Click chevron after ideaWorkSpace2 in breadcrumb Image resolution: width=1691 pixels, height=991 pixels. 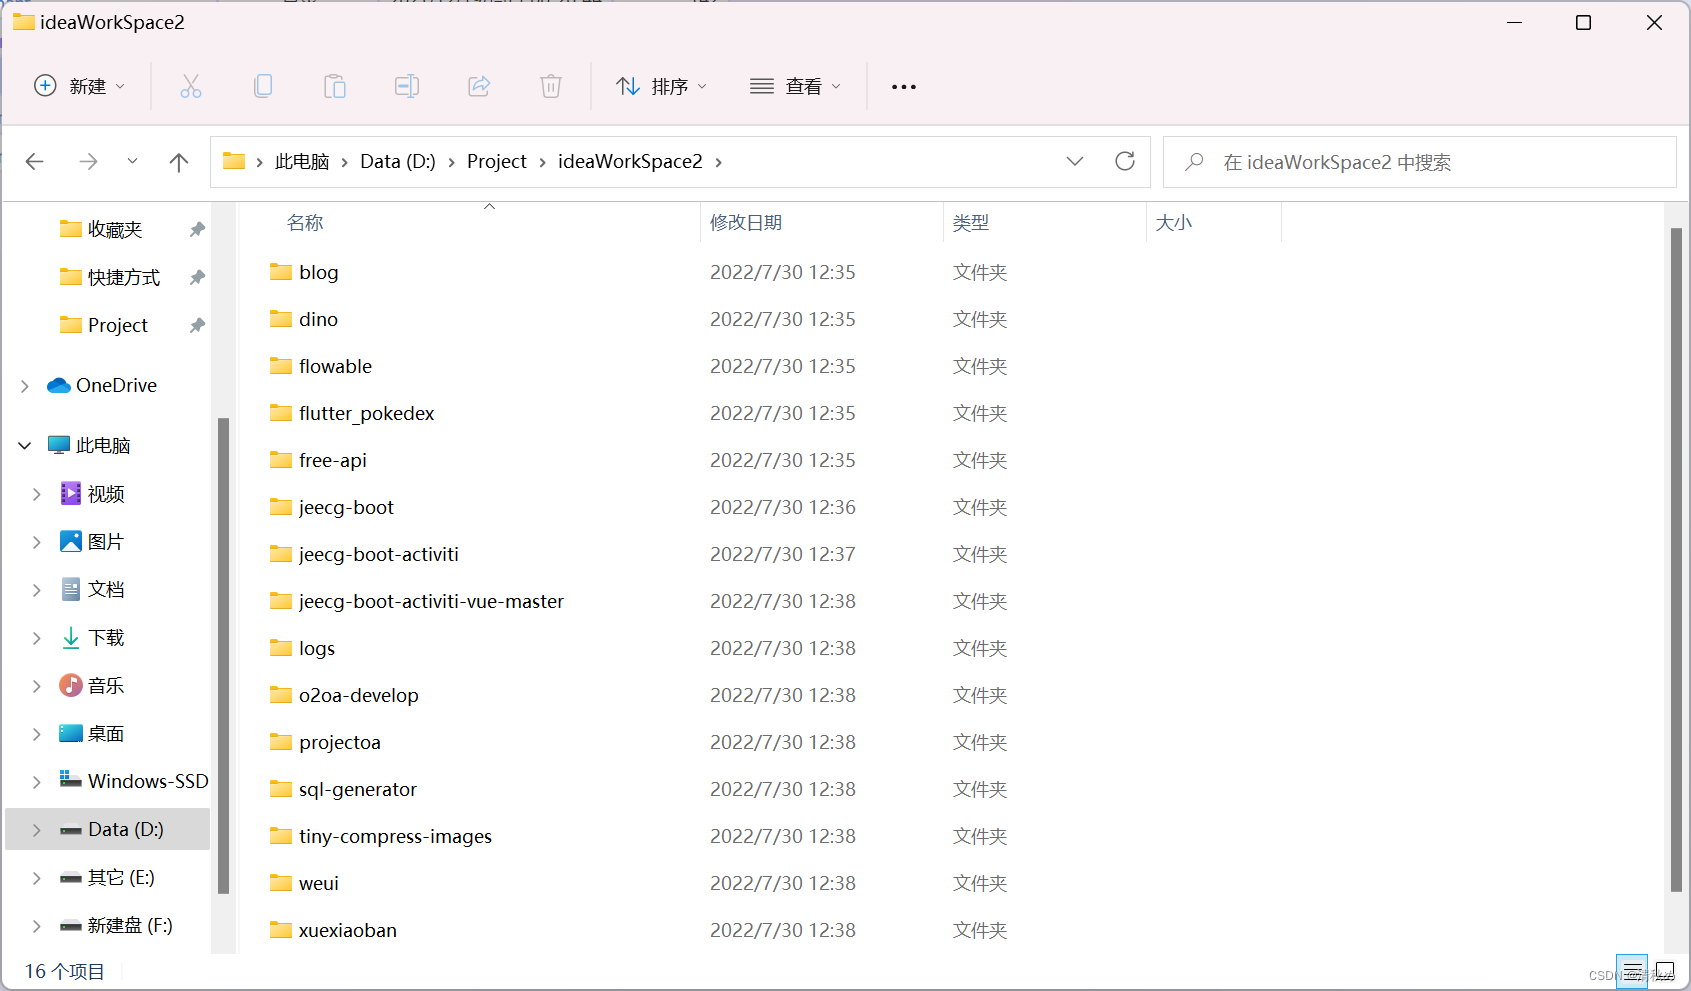(718, 162)
